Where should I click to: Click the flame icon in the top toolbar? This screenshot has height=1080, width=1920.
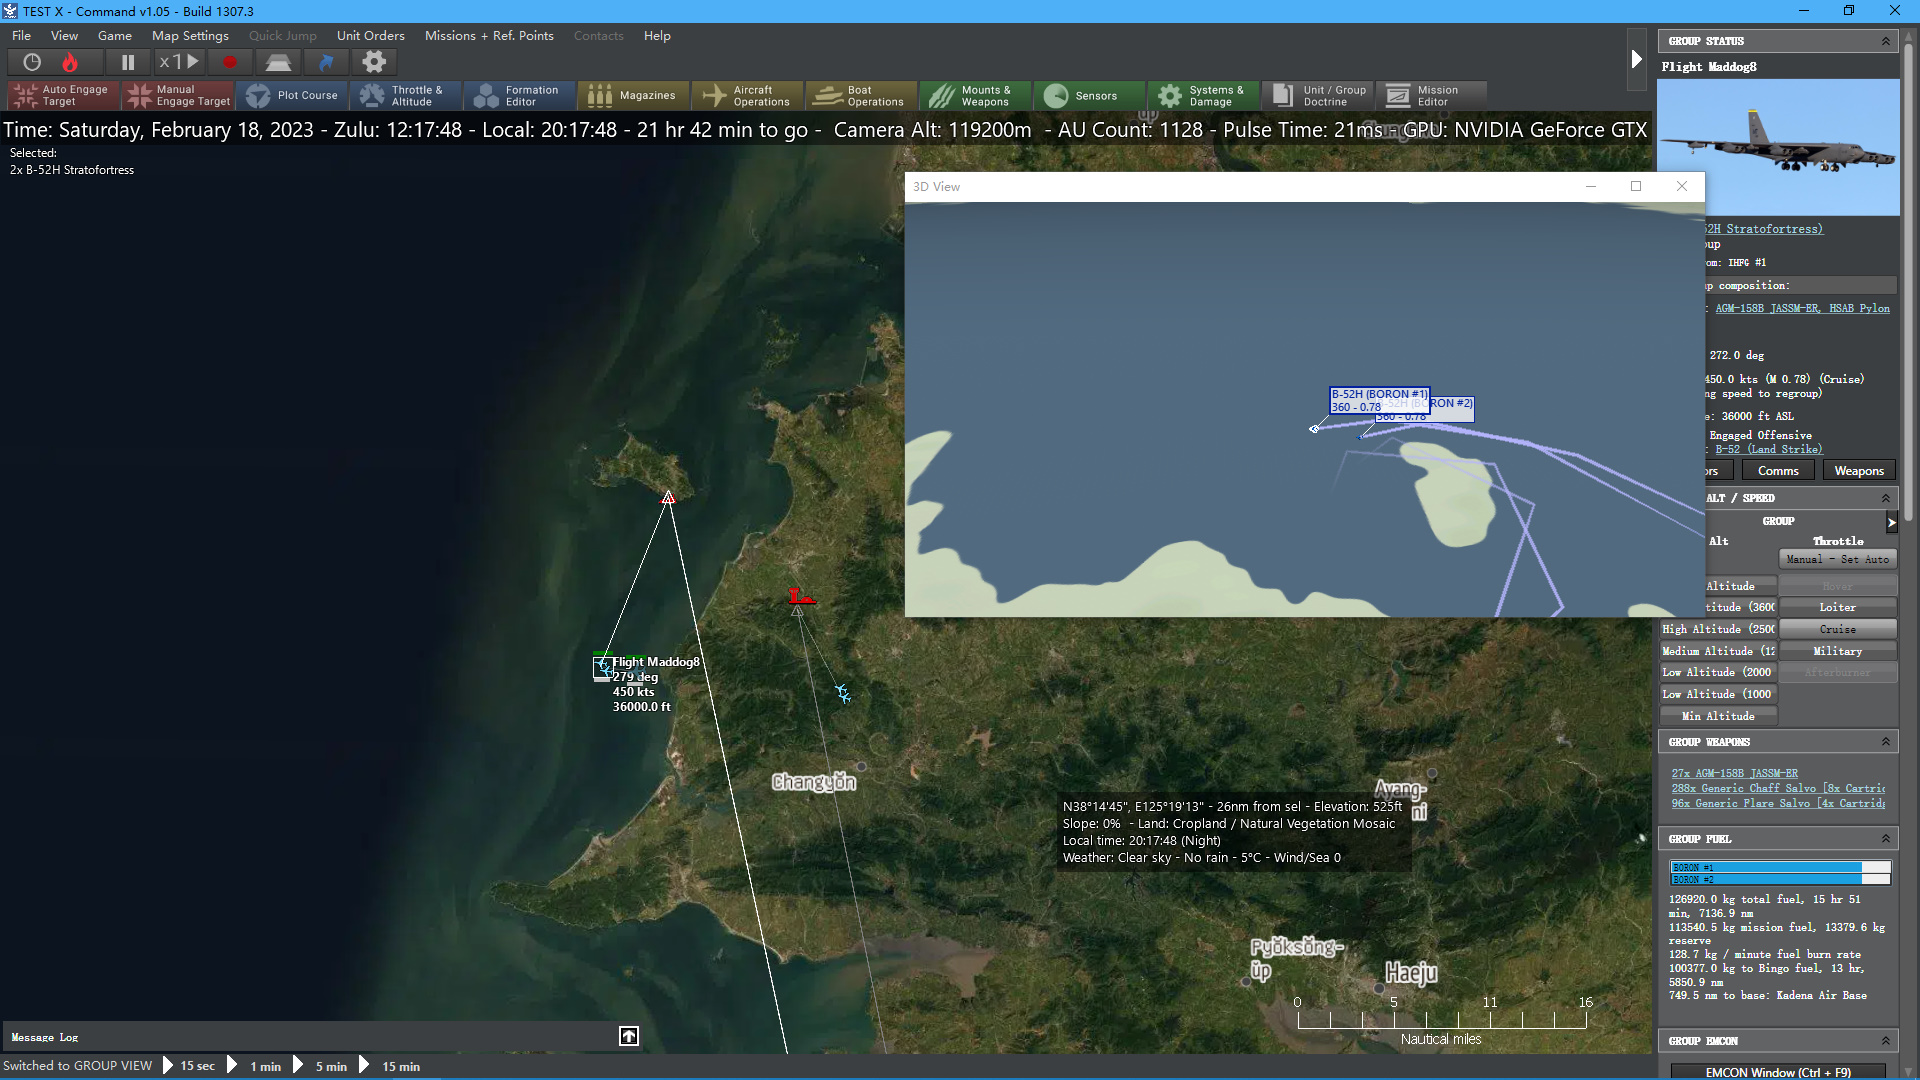(x=70, y=62)
